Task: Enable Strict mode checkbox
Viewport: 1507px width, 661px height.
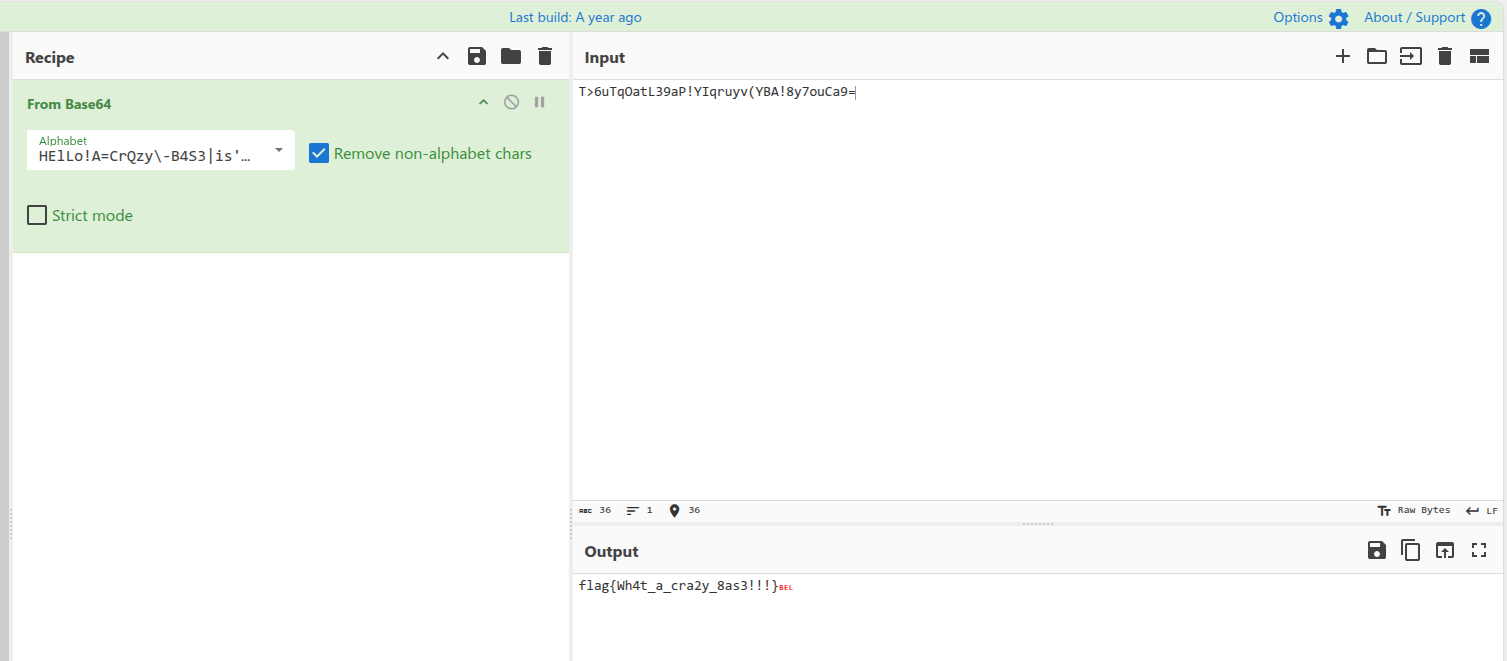Action: pyautogui.click(x=37, y=215)
